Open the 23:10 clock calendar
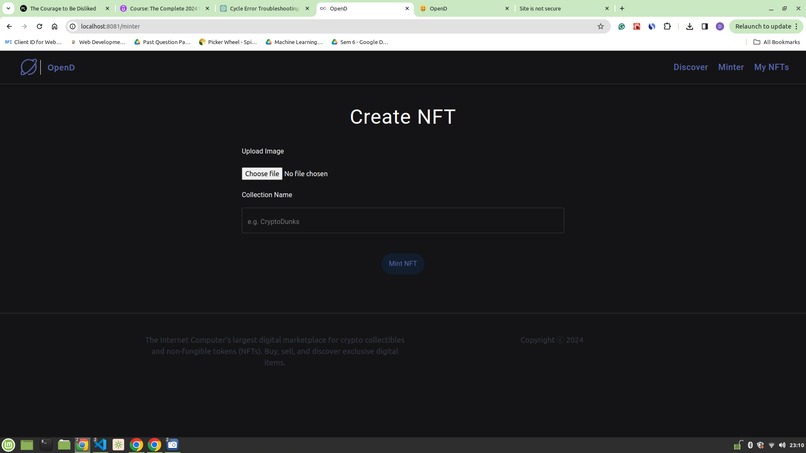This screenshot has height=453, width=806. coord(796,445)
